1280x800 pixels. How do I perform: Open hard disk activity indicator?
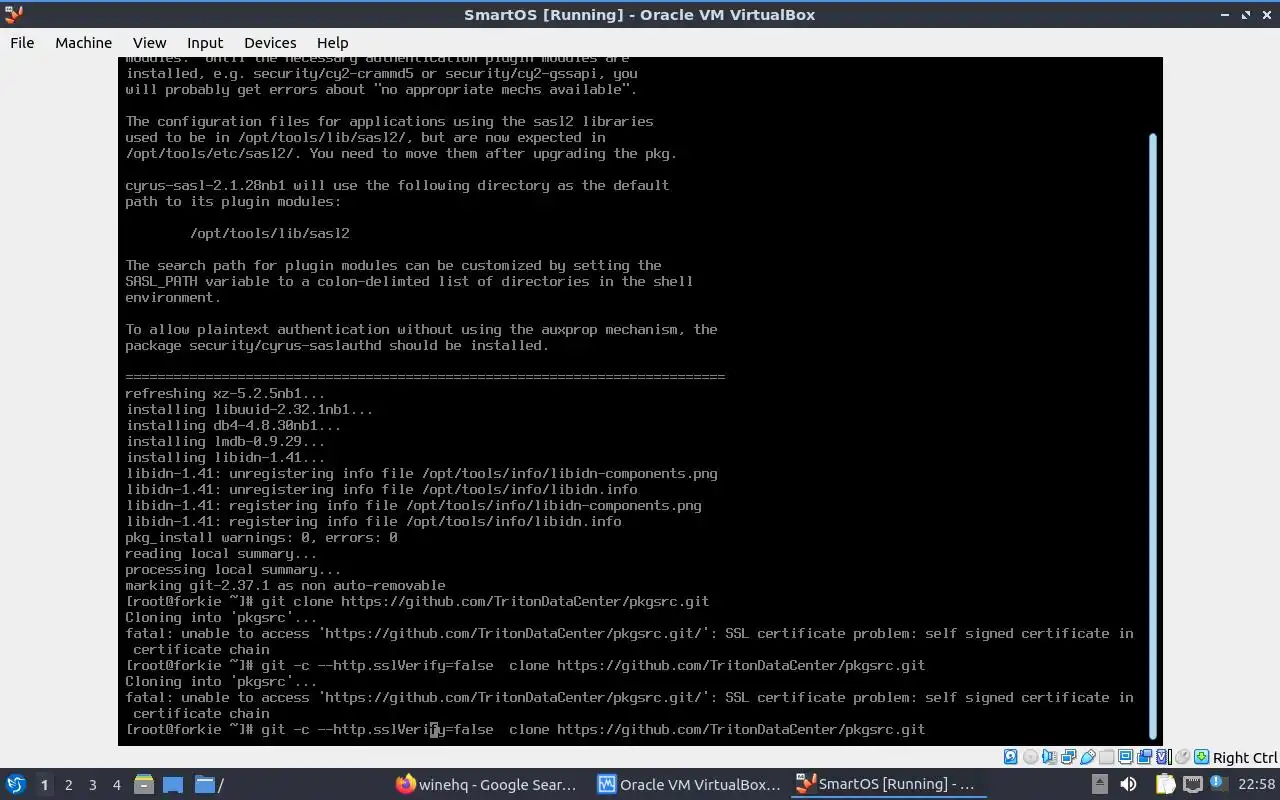1010,757
